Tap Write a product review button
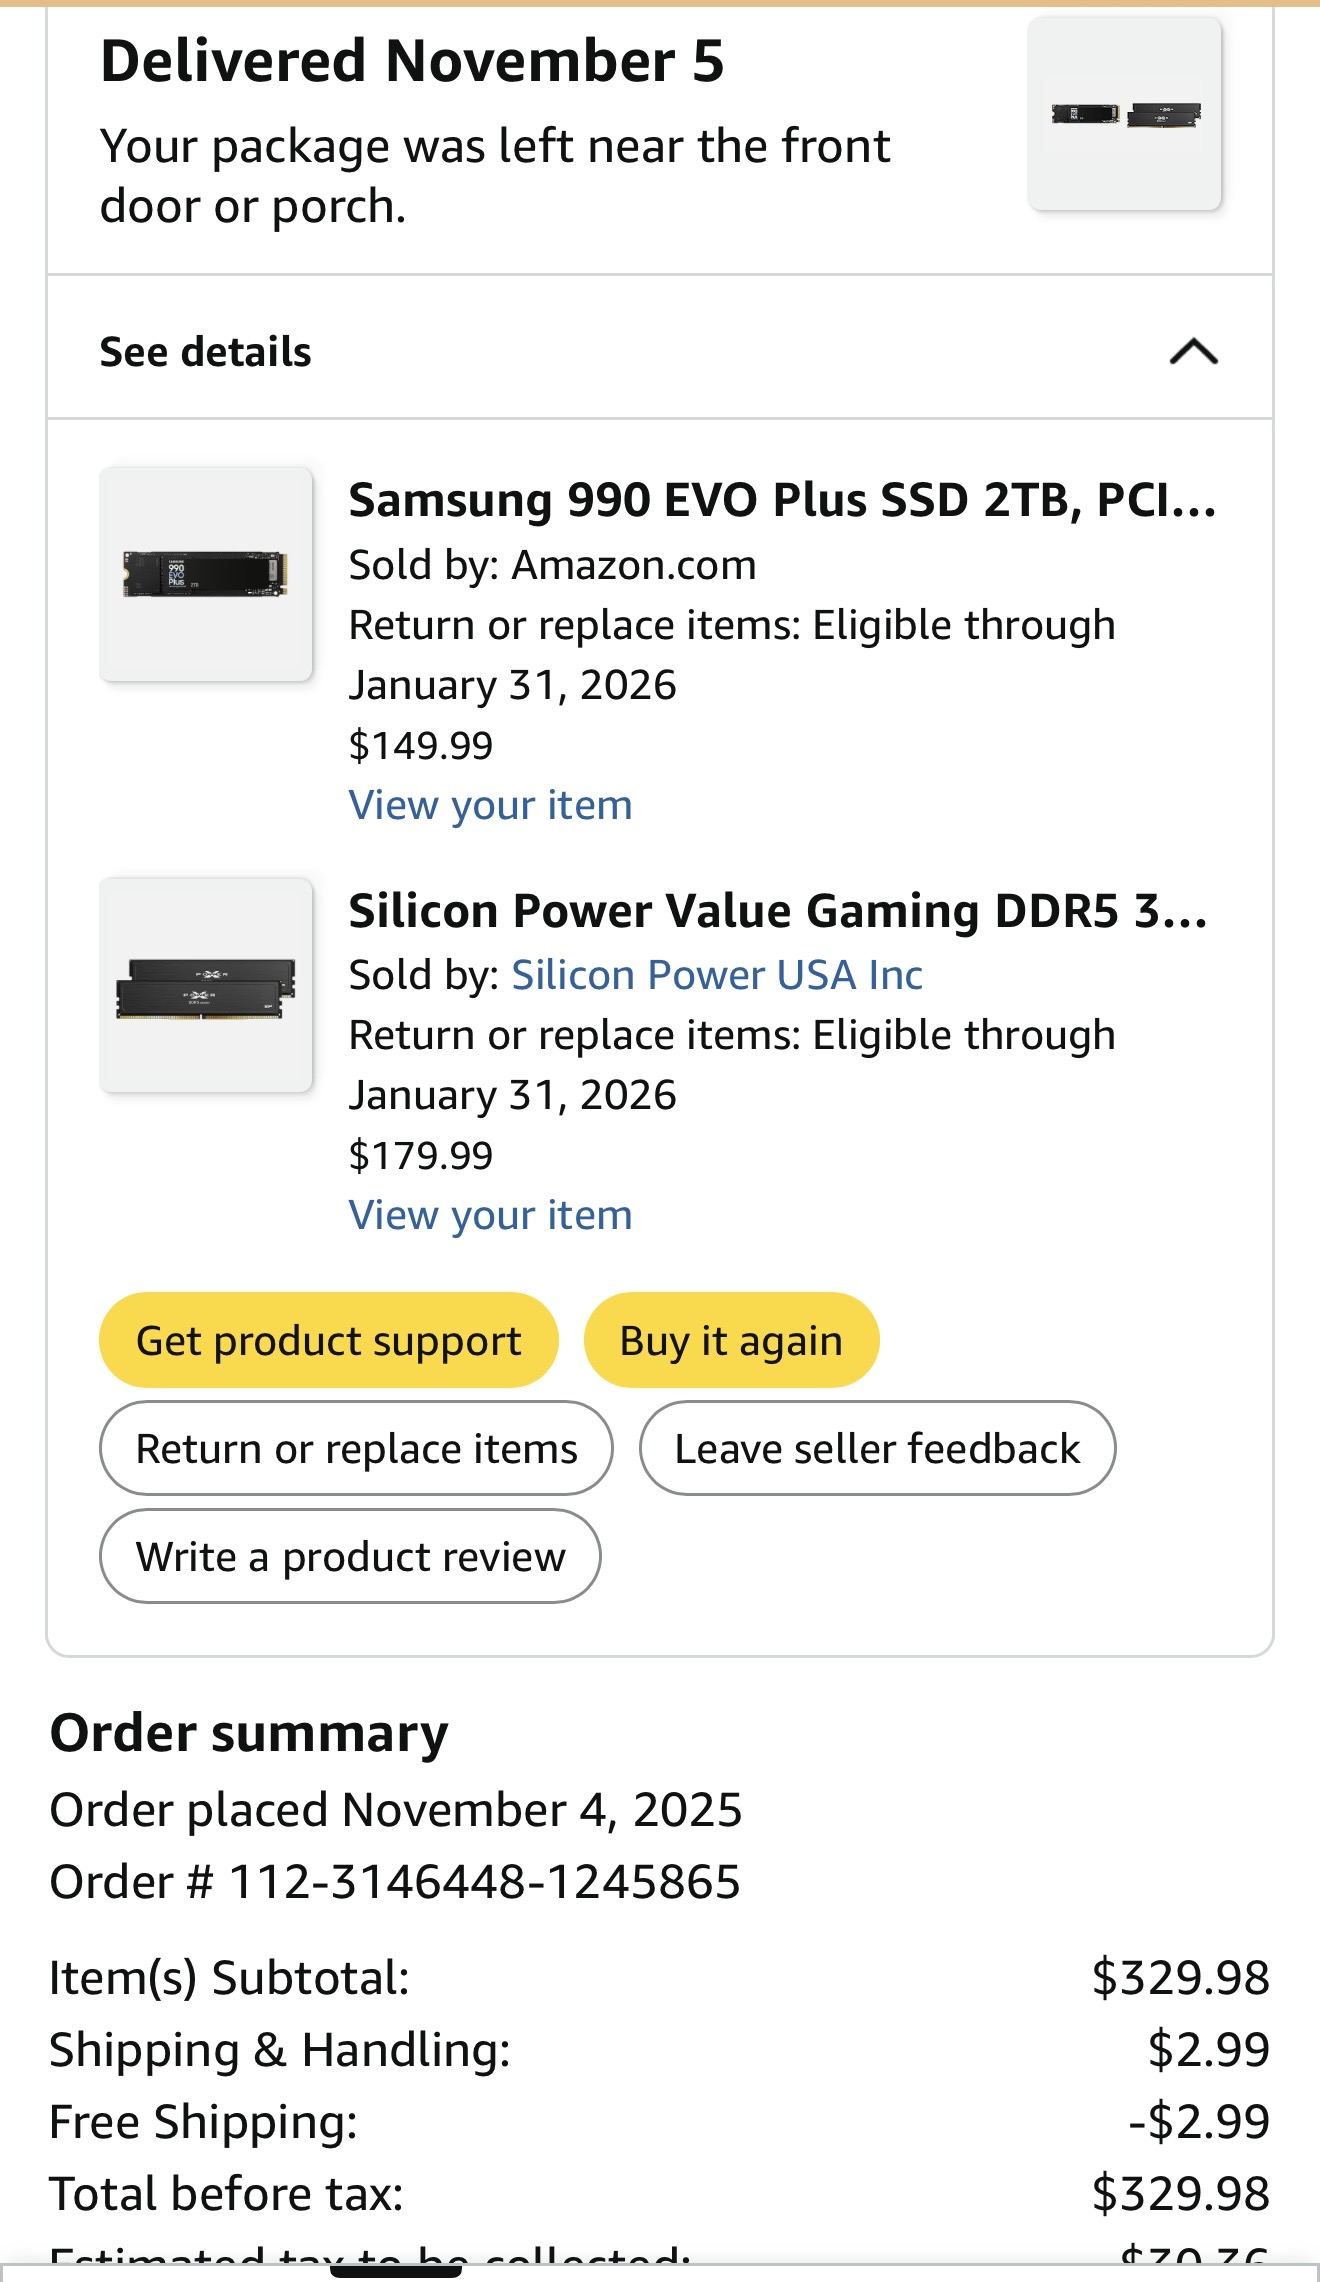The image size is (1320, 2282). (350, 1556)
